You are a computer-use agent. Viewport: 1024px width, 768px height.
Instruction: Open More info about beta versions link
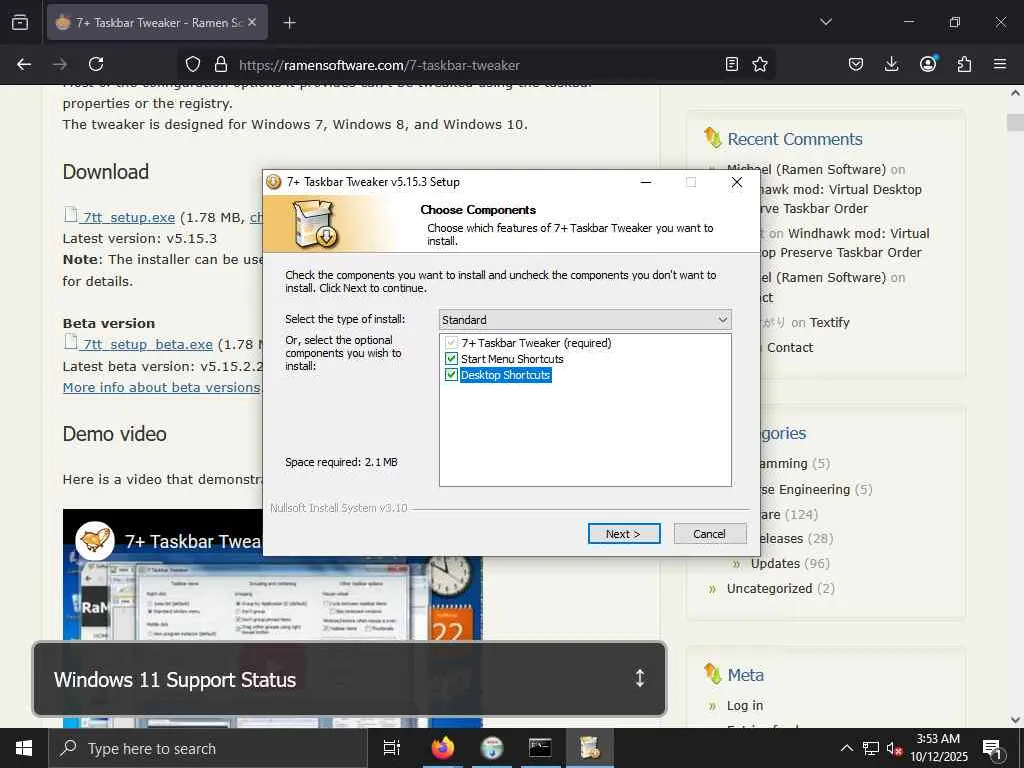coord(162,387)
